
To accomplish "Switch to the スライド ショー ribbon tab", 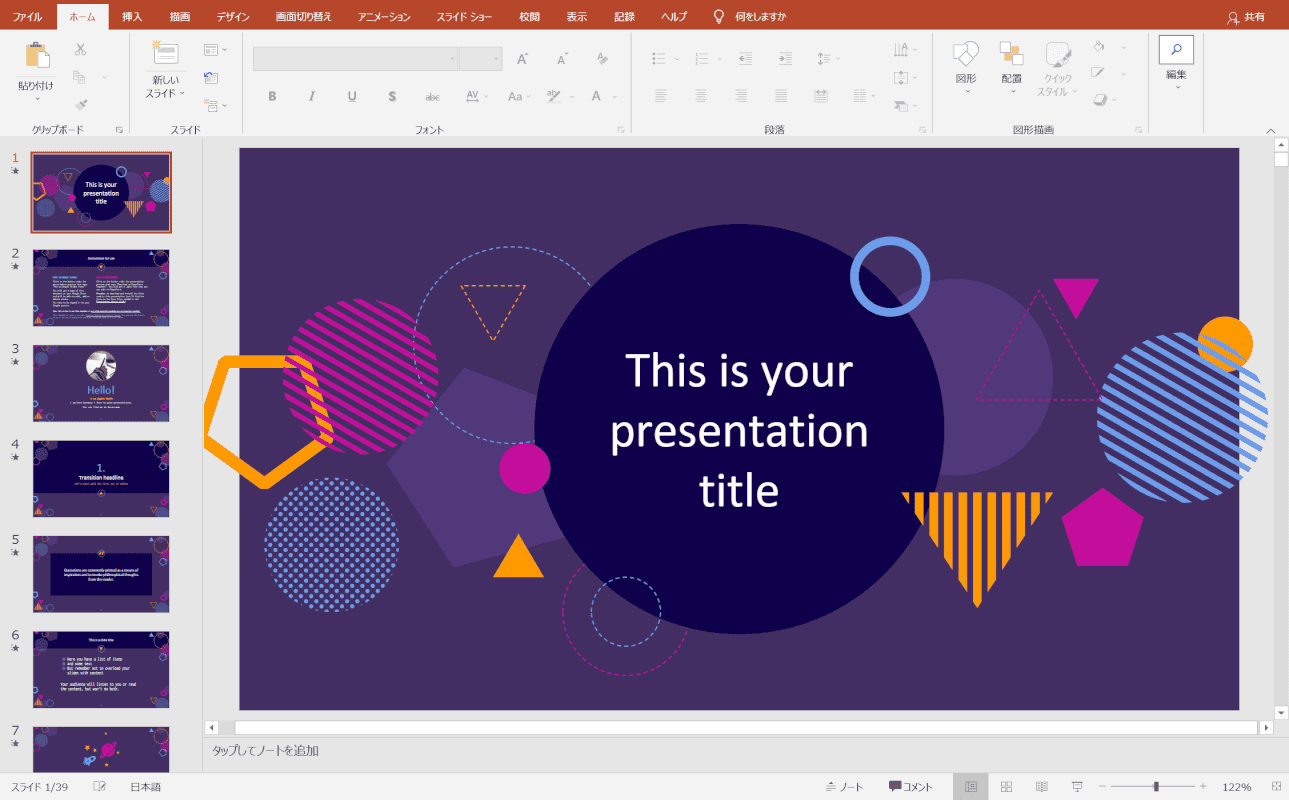I will point(463,17).
